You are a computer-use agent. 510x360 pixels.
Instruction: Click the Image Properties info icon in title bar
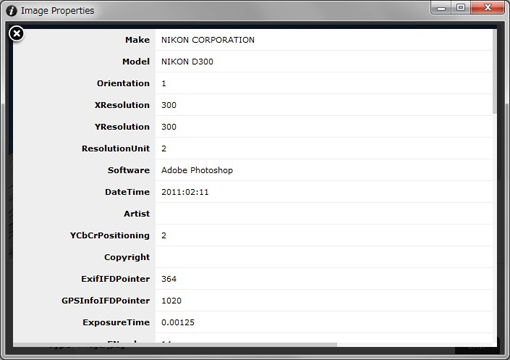click(x=11, y=11)
